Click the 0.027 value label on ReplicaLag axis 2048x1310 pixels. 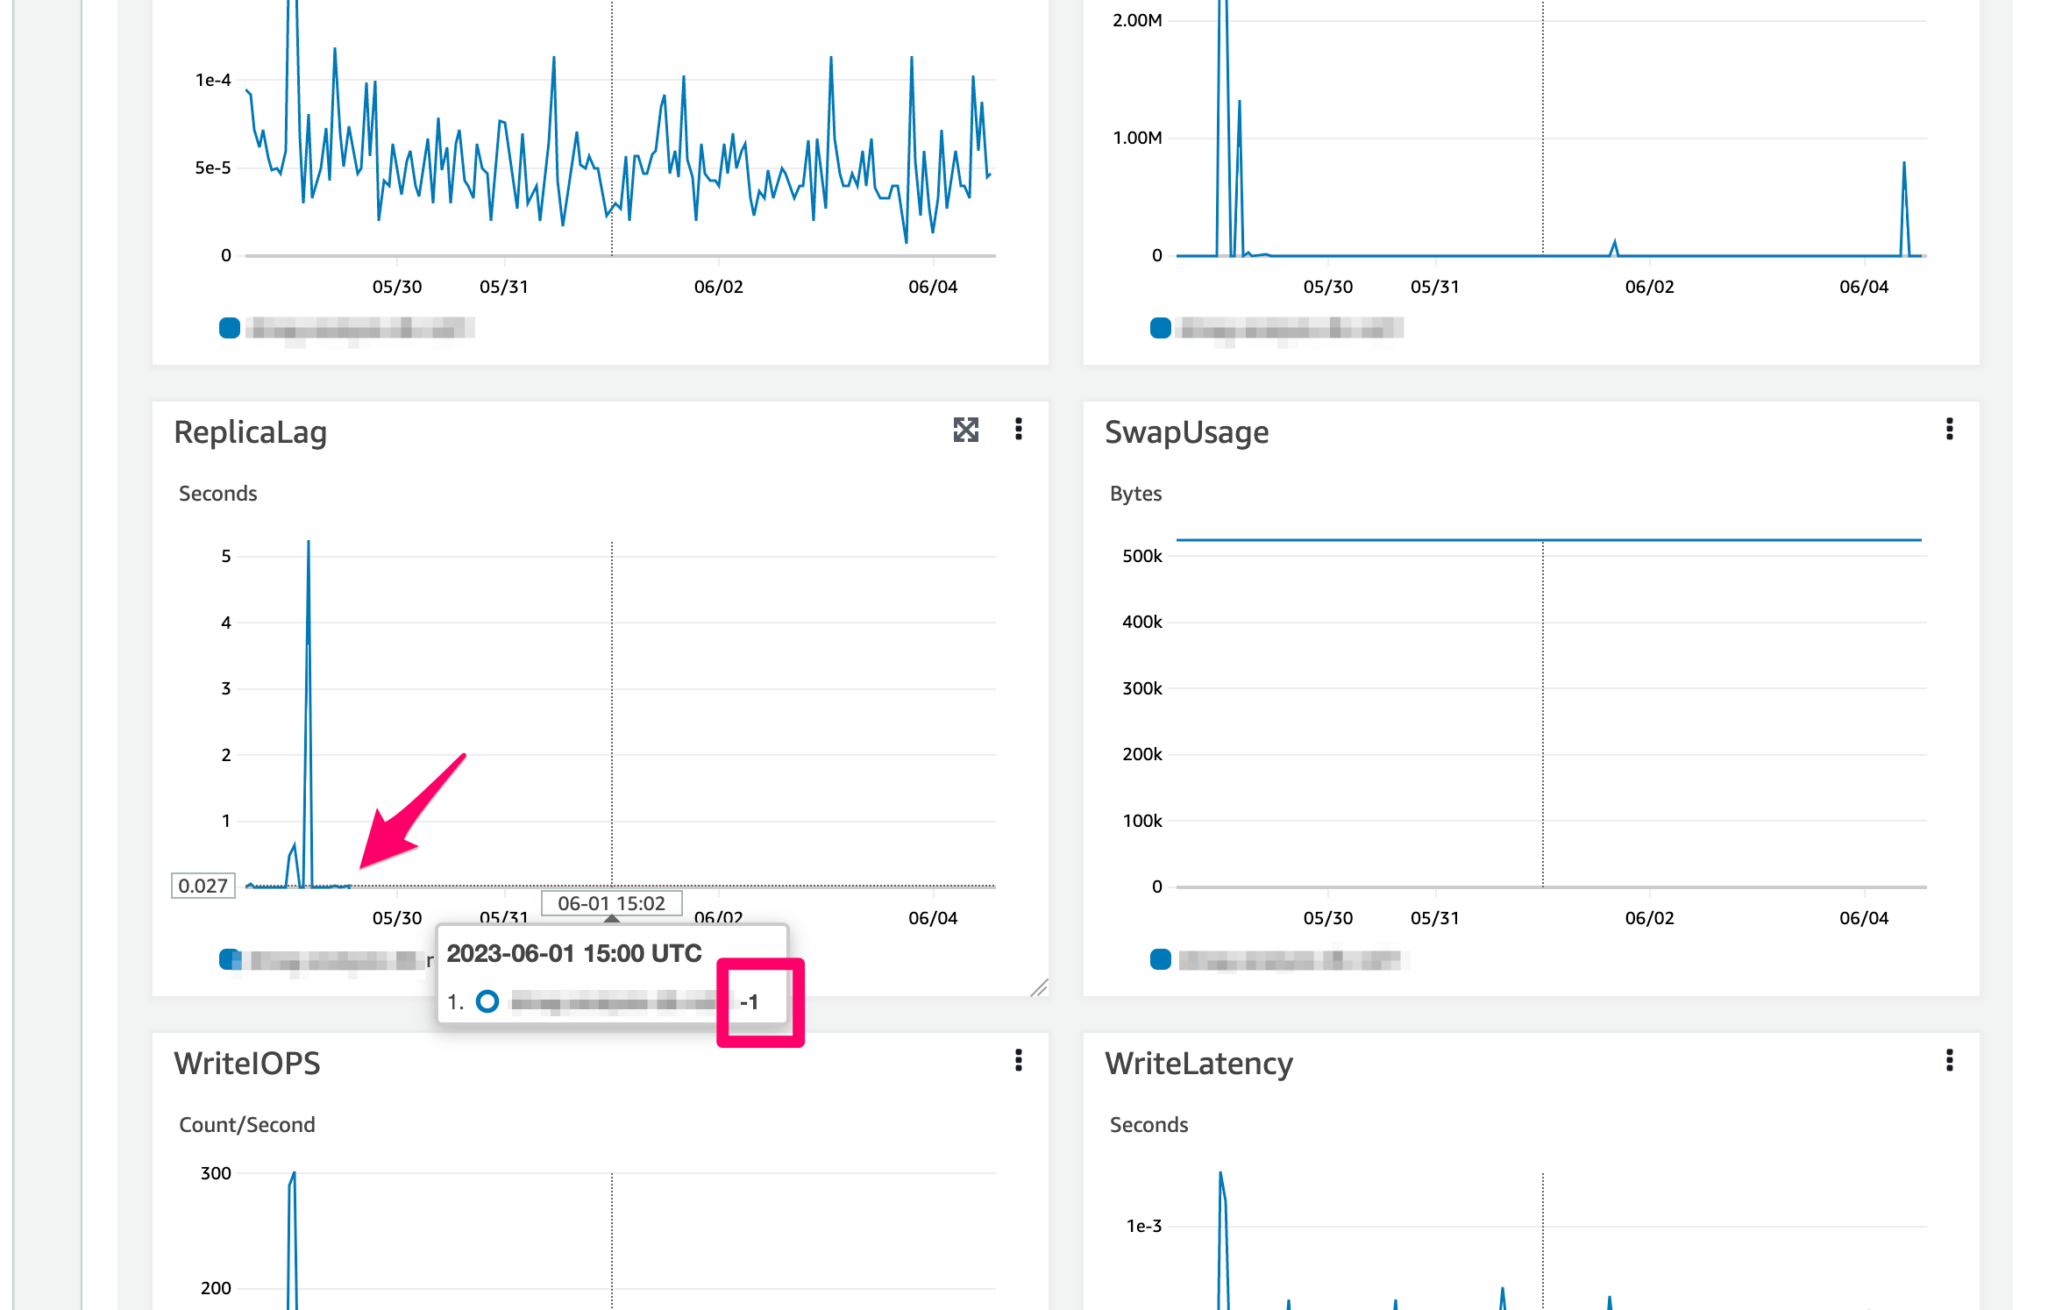tap(203, 886)
